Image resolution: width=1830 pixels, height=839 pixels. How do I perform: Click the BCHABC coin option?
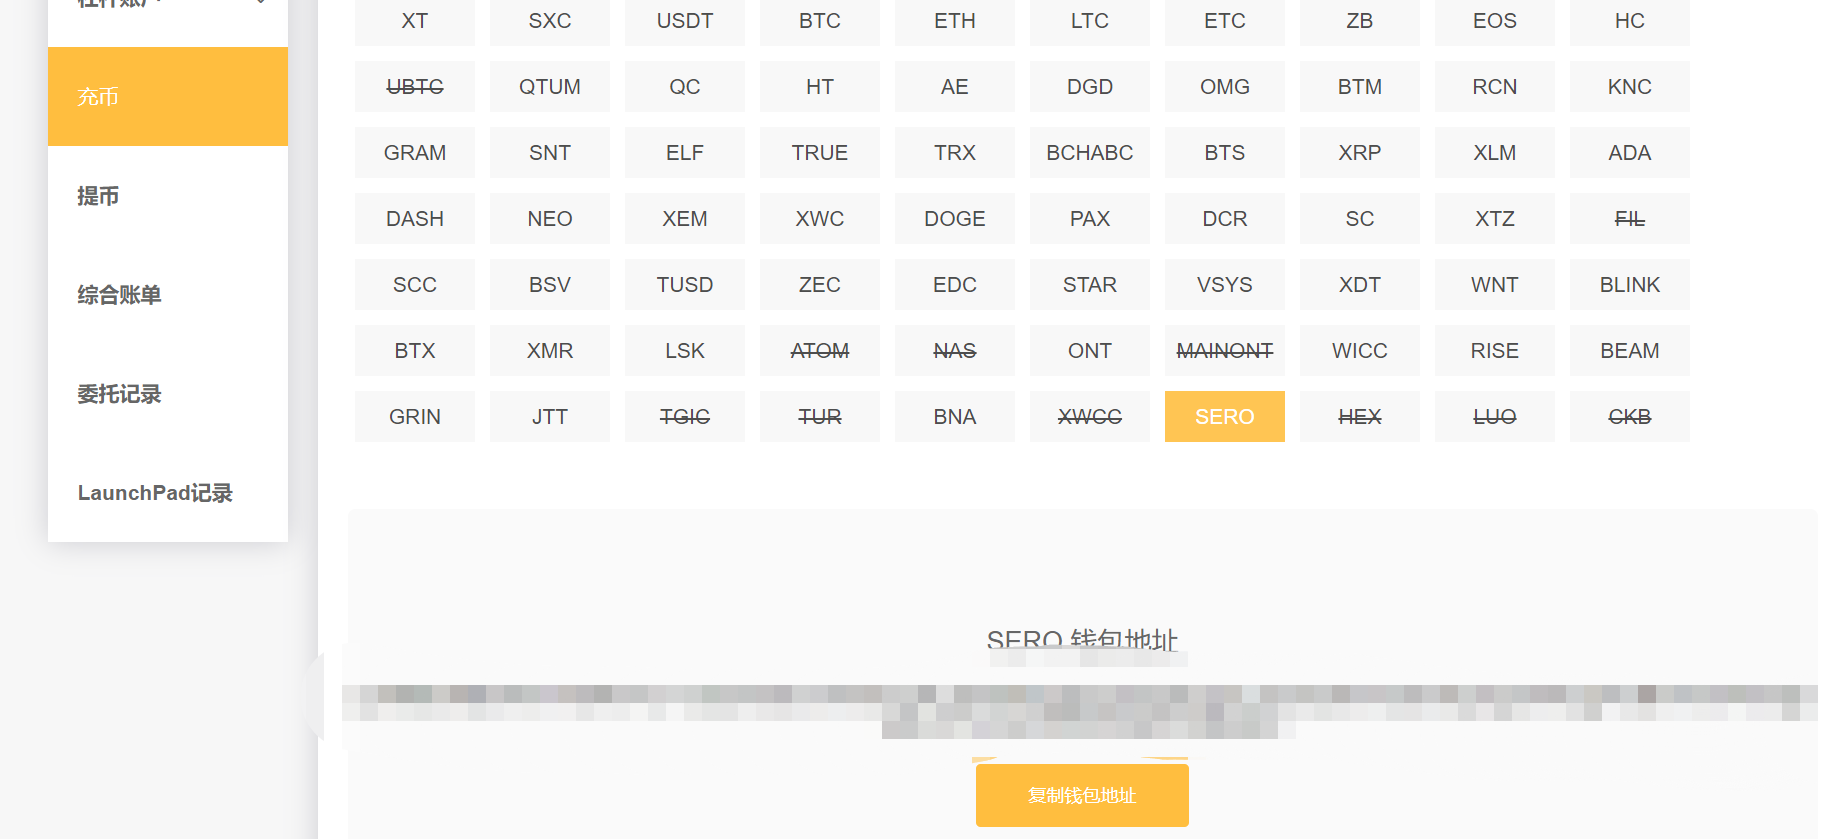tap(1090, 153)
